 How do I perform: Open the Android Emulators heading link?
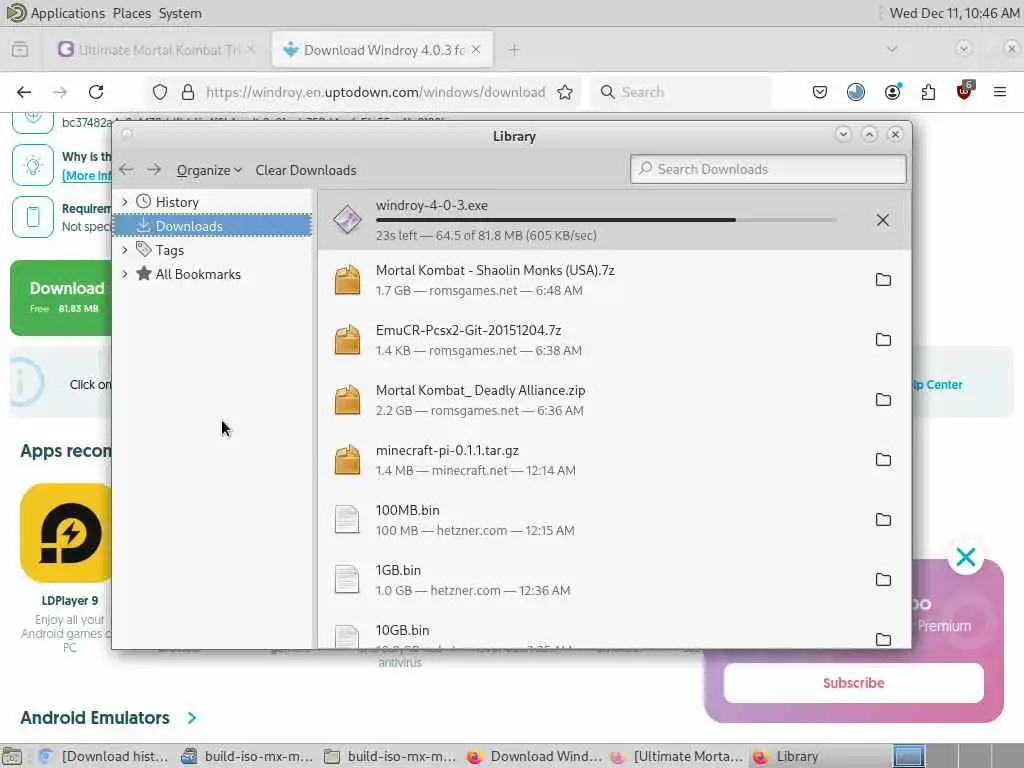[95, 718]
